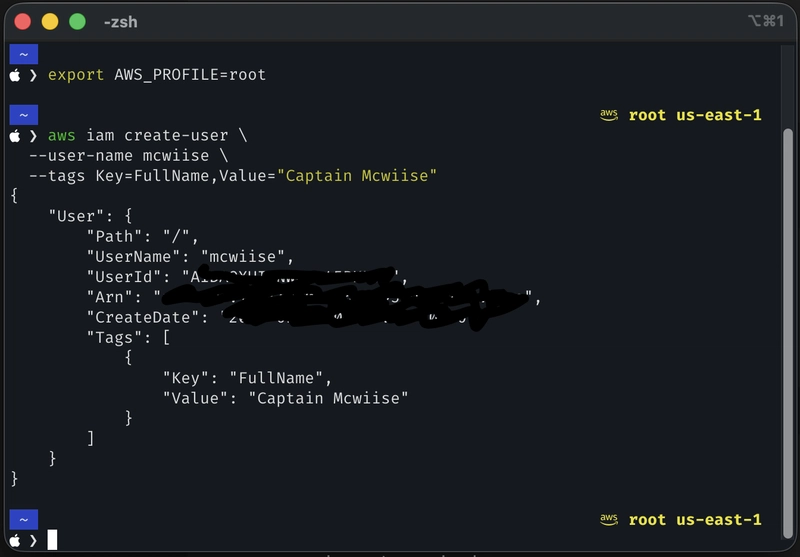
Task: Click the blacked-out Arn value
Action: tap(350, 296)
